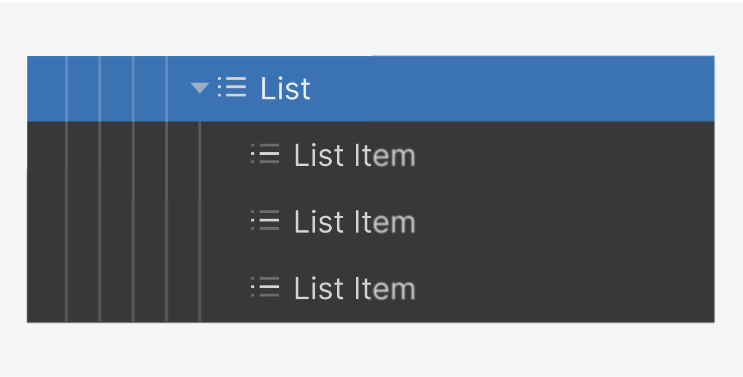Screen dimensions: 743x377
Task: Select the third List Item label
Action: [354, 287]
